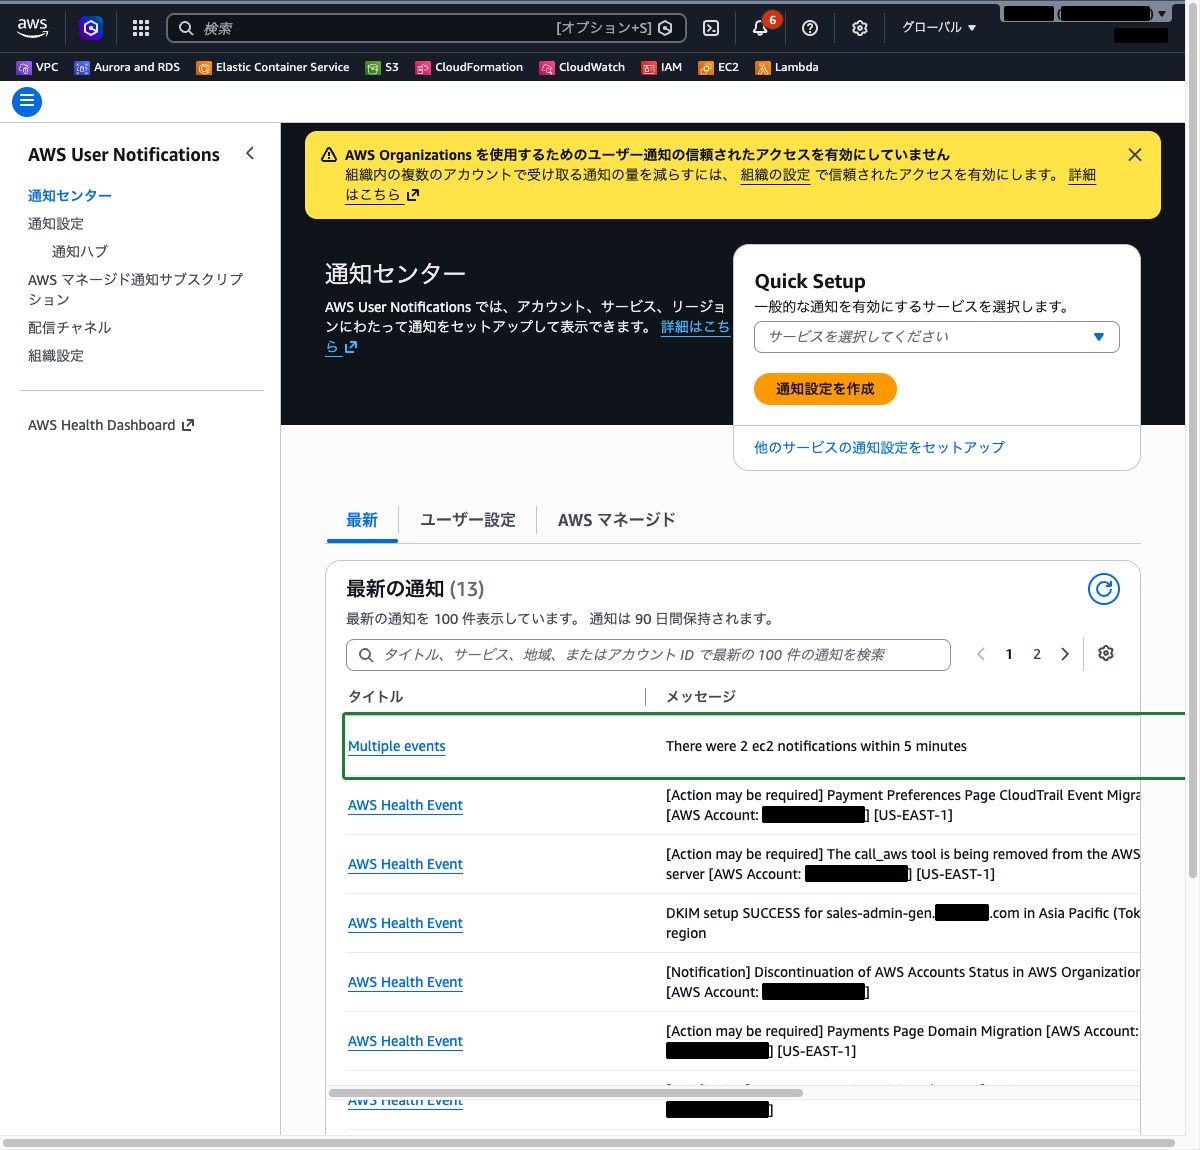
Task: Toggle the blue hamburger navigation button
Action: coord(27,102)
